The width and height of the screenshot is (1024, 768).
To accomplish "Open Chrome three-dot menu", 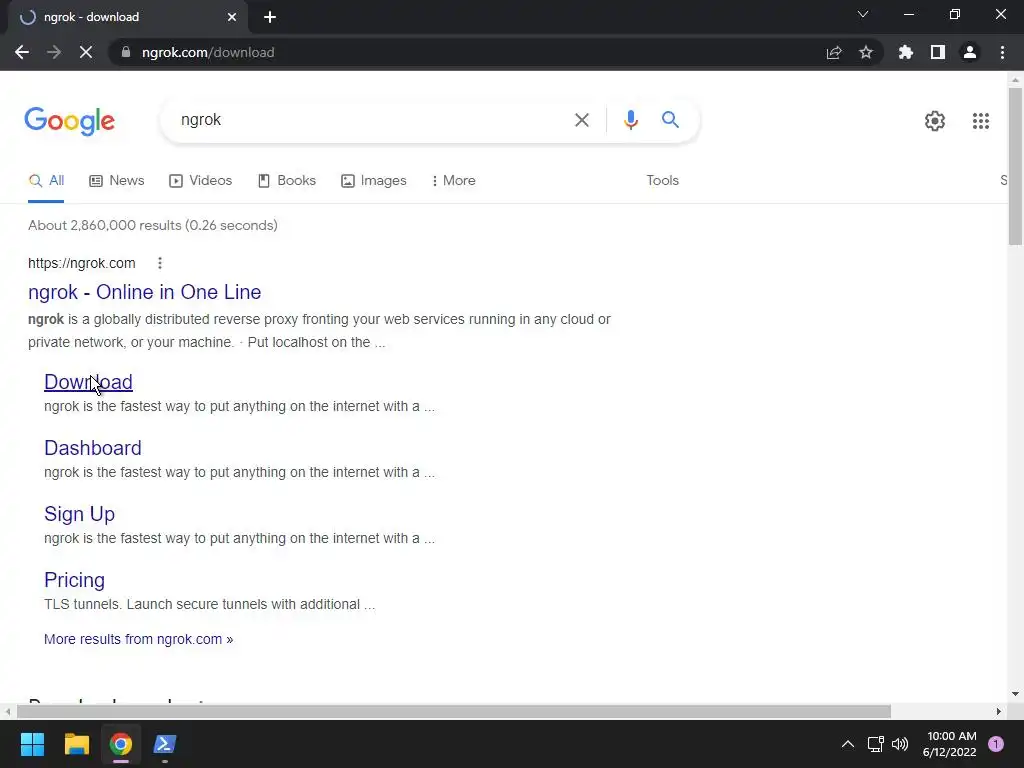I will tap(1002, 52).
